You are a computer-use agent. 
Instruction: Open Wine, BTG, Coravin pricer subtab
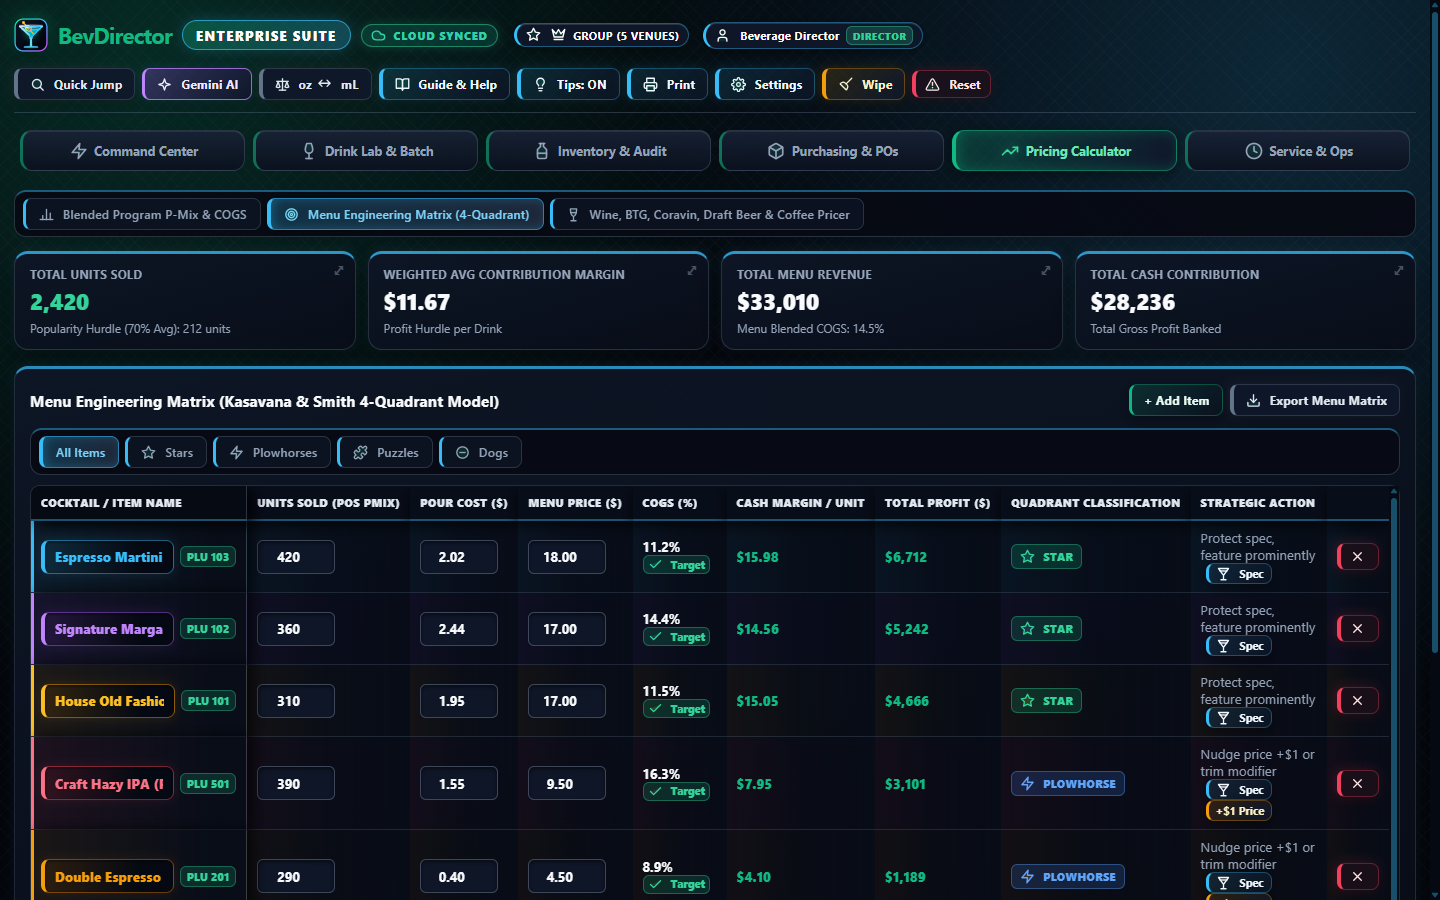click(x=707, y=215)
